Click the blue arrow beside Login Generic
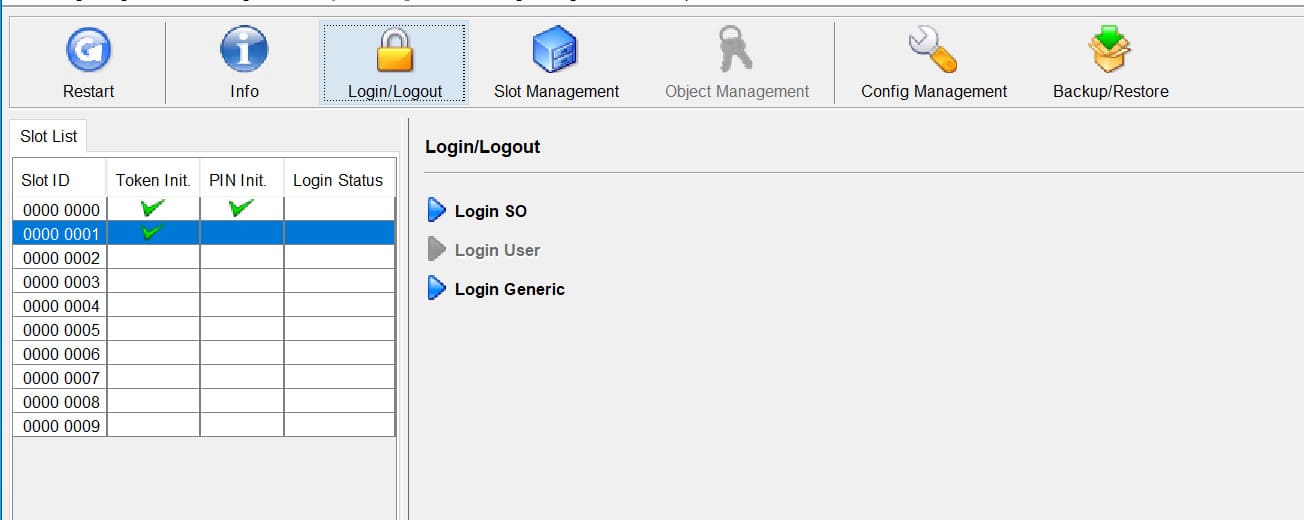Viewport: 1304px width, 520px height. coord(436,289)
